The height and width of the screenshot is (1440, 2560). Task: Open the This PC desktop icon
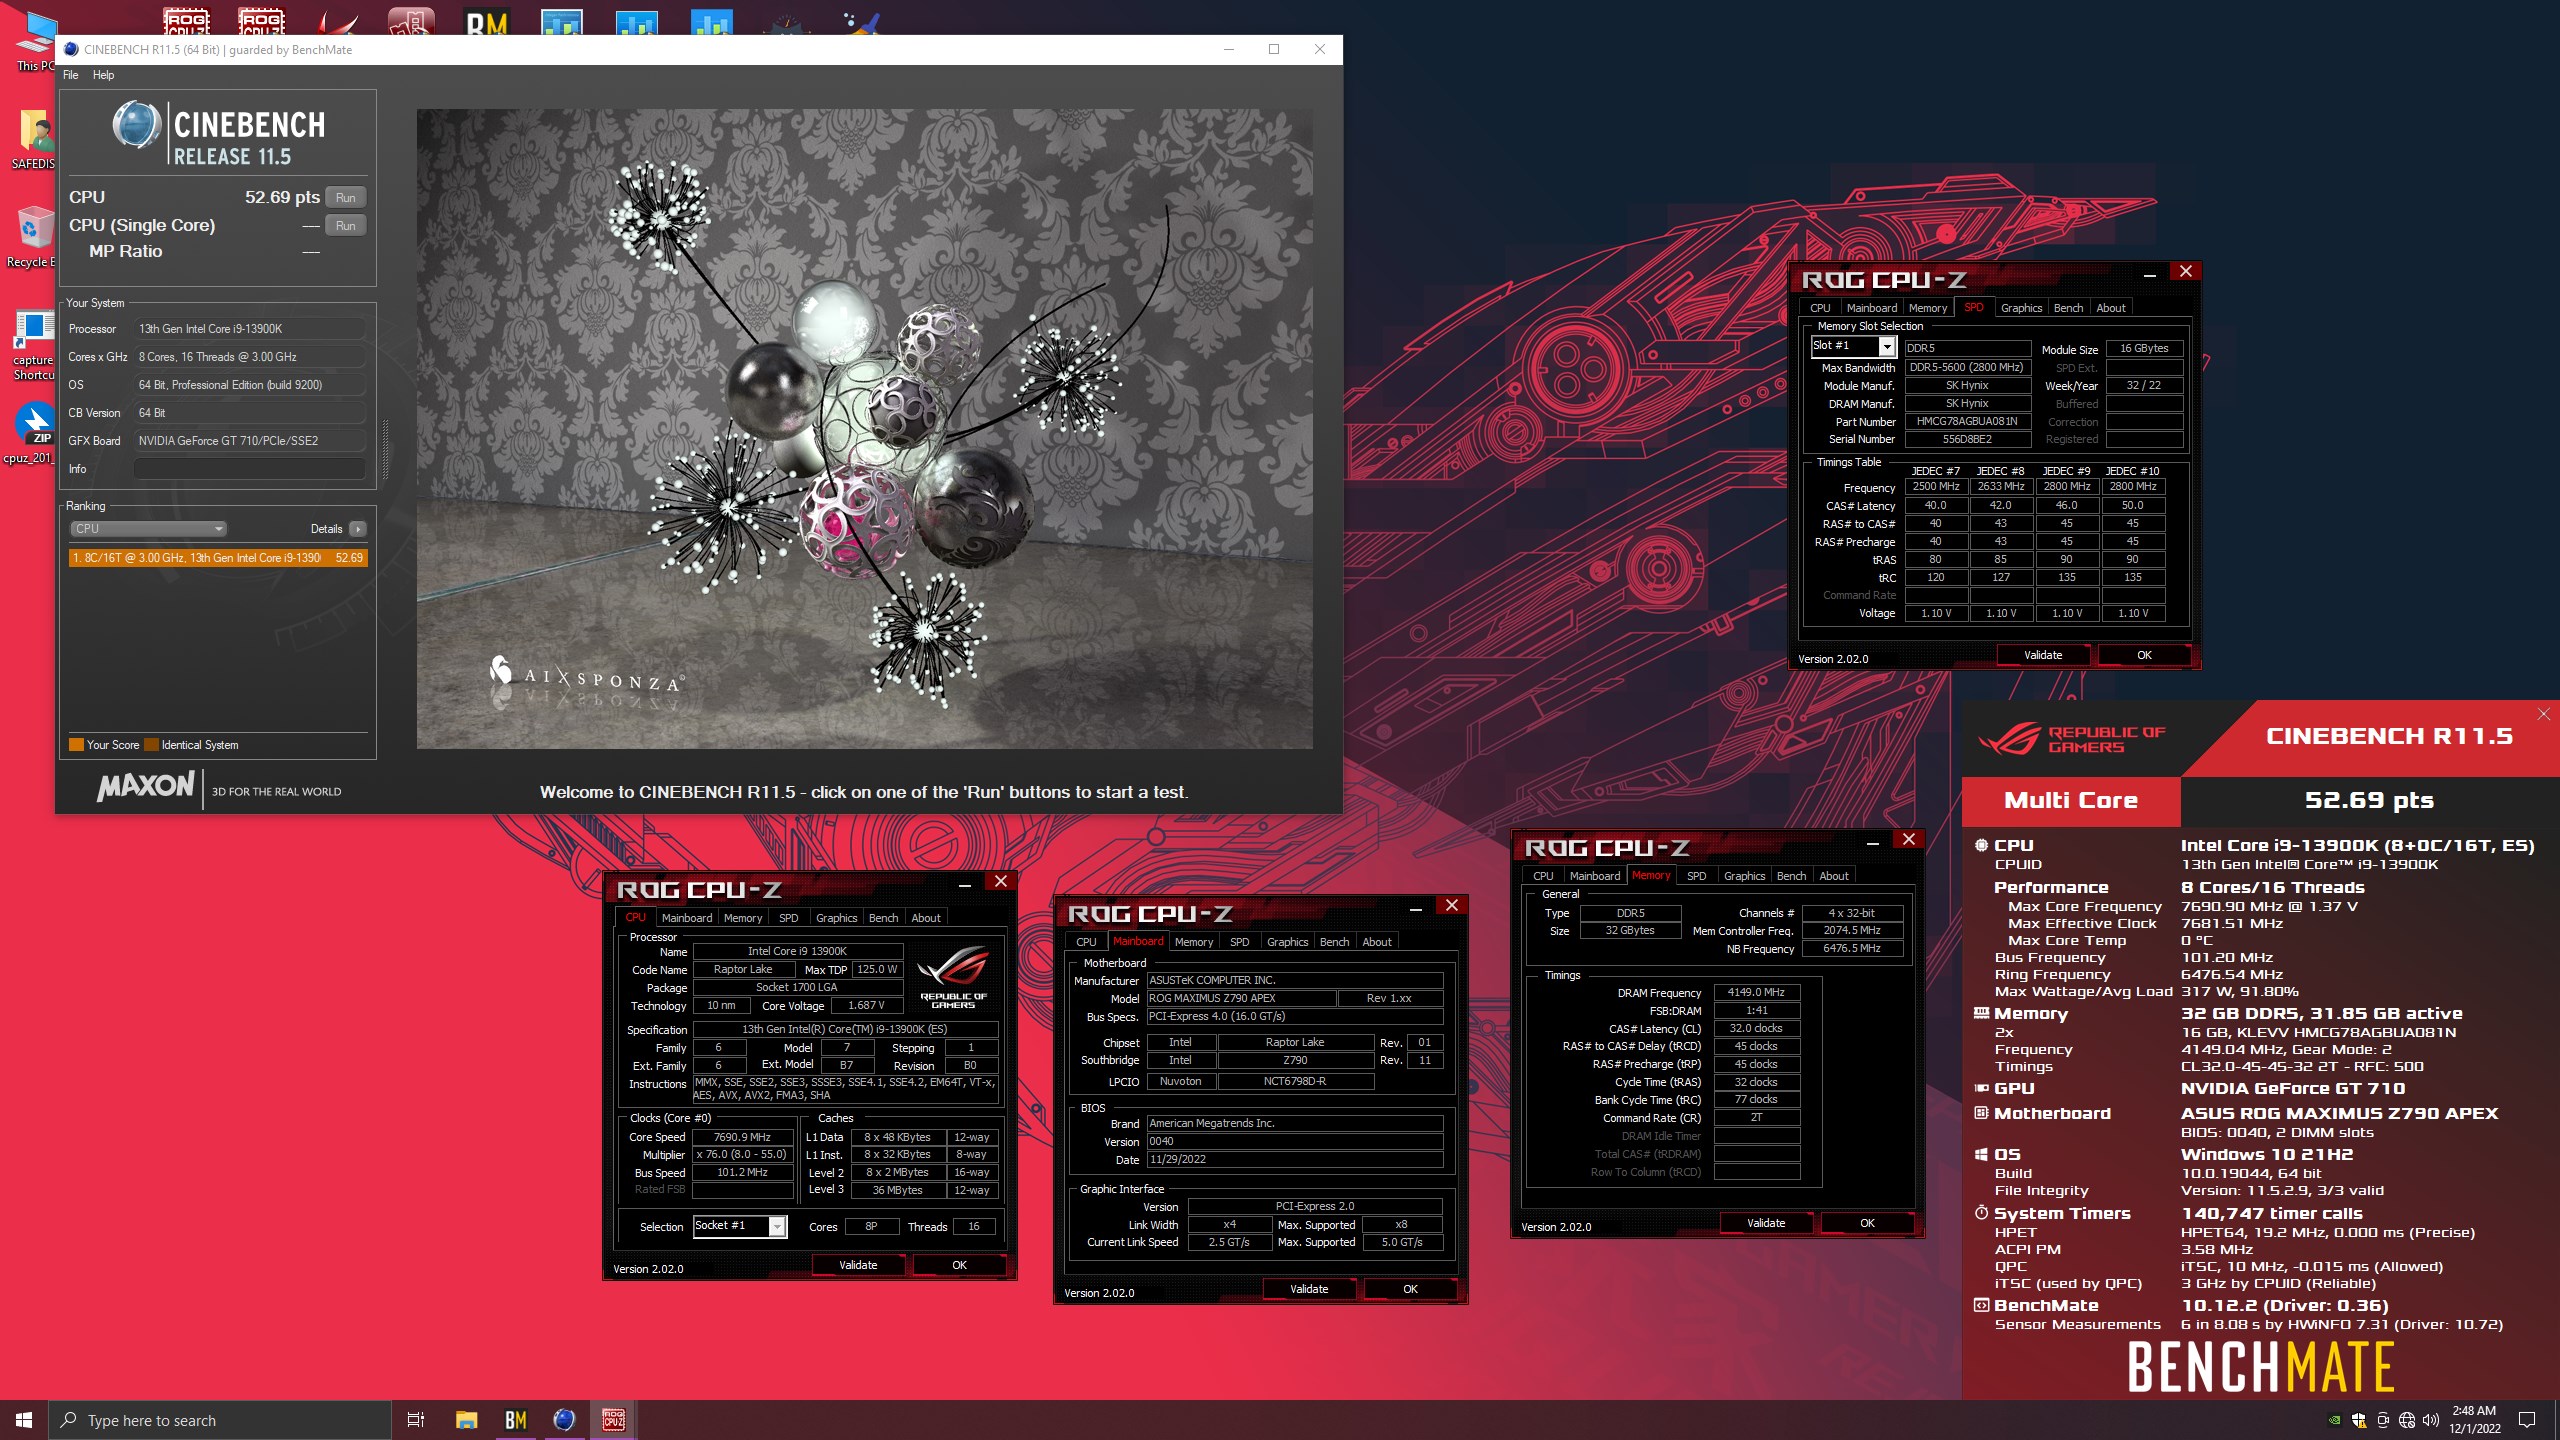coord(34,40)
